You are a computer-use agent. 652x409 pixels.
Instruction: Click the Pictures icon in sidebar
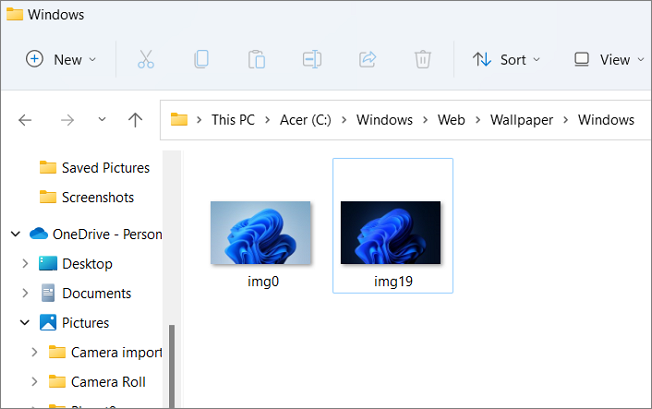pos(48,323)
